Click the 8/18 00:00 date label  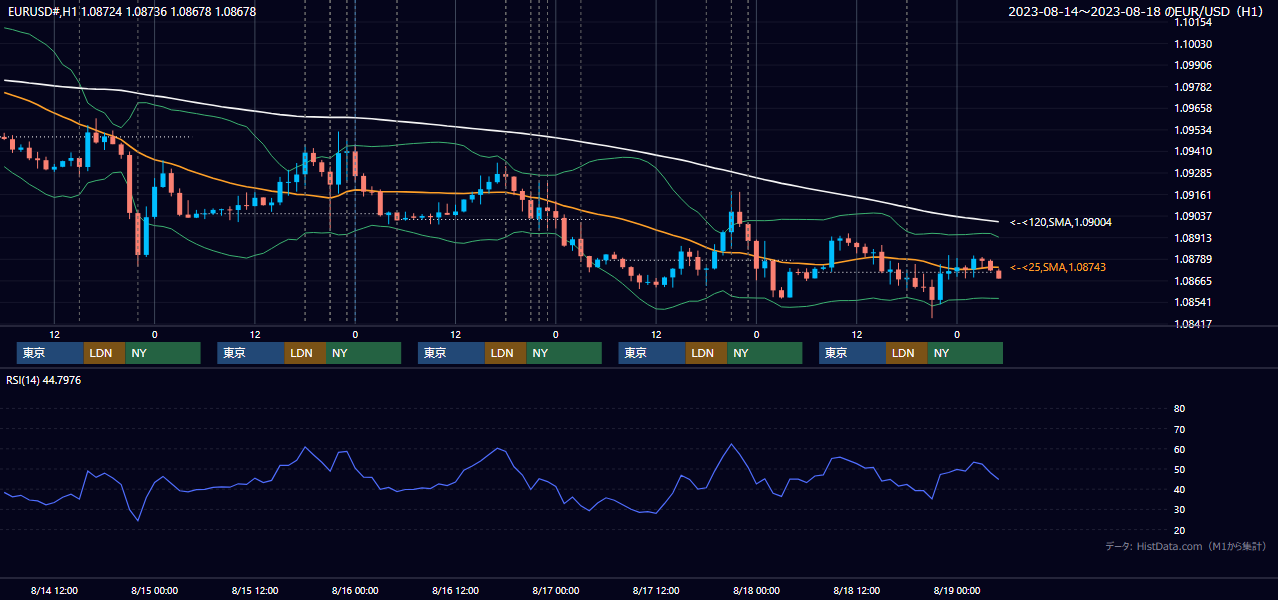[x=756, y=590]
